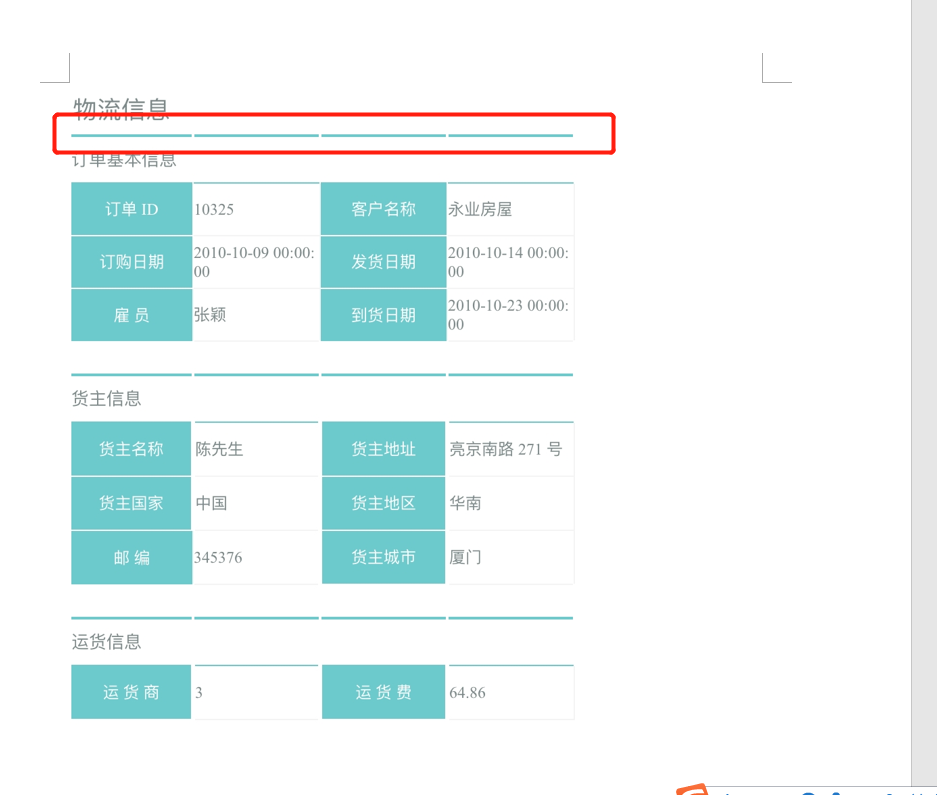937x795 pixels.
Task: Click the 运货信息 section heading
Action: point(106,642)
